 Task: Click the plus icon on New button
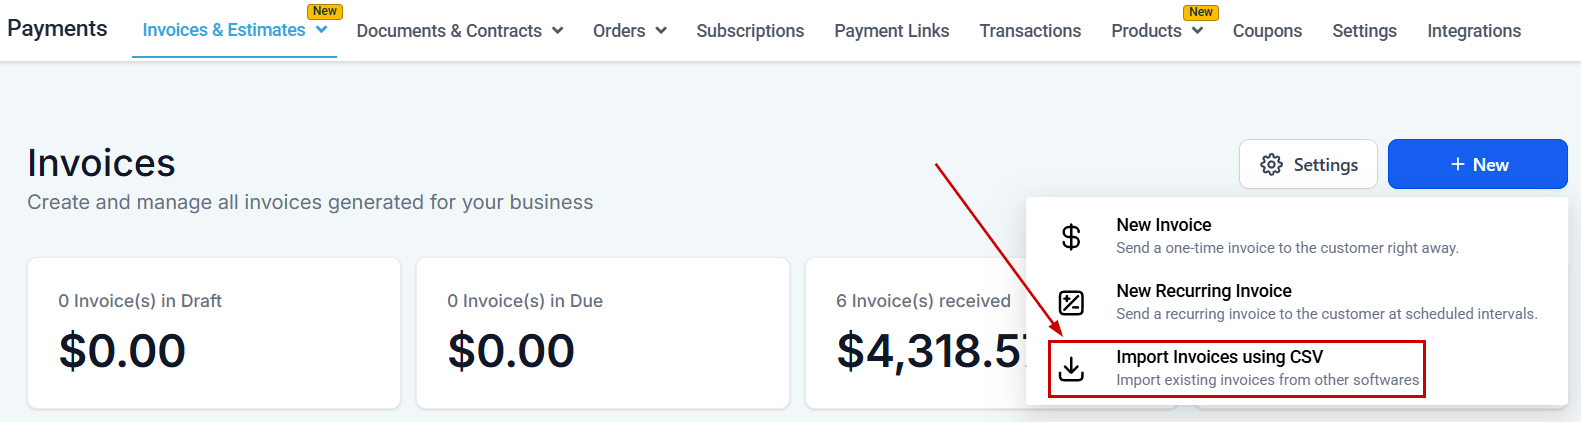1458,165
